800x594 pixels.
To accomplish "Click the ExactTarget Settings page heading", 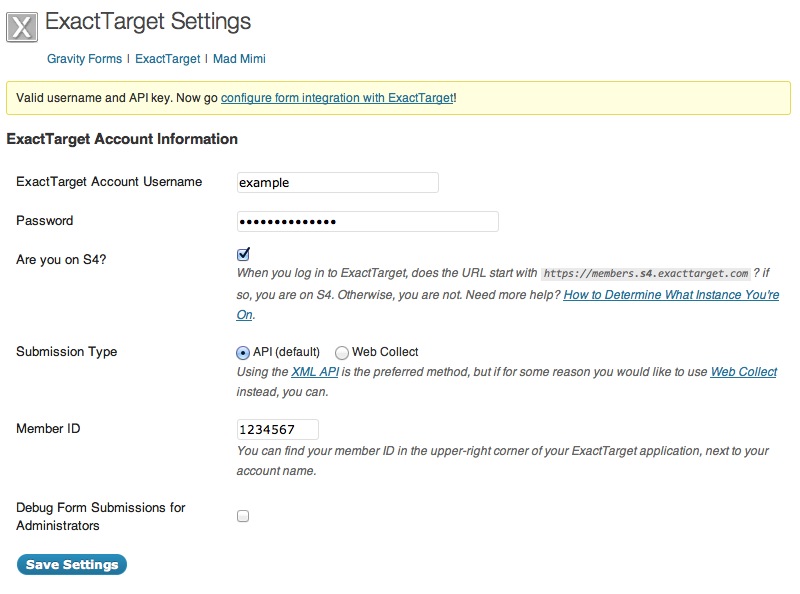I will coord(148,21).
